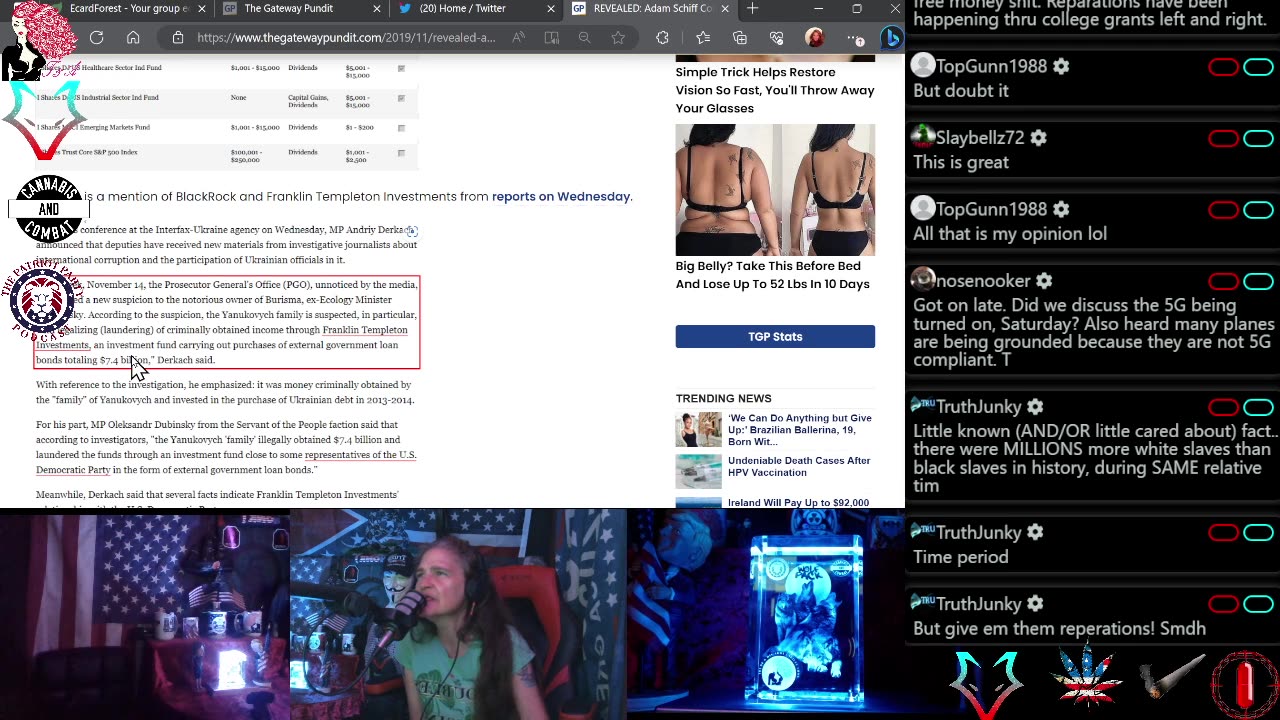Toggle the Core S&P 500 Index row checkbox
This screenshot has height=720, width=1280.
click(x=401, y=153)
